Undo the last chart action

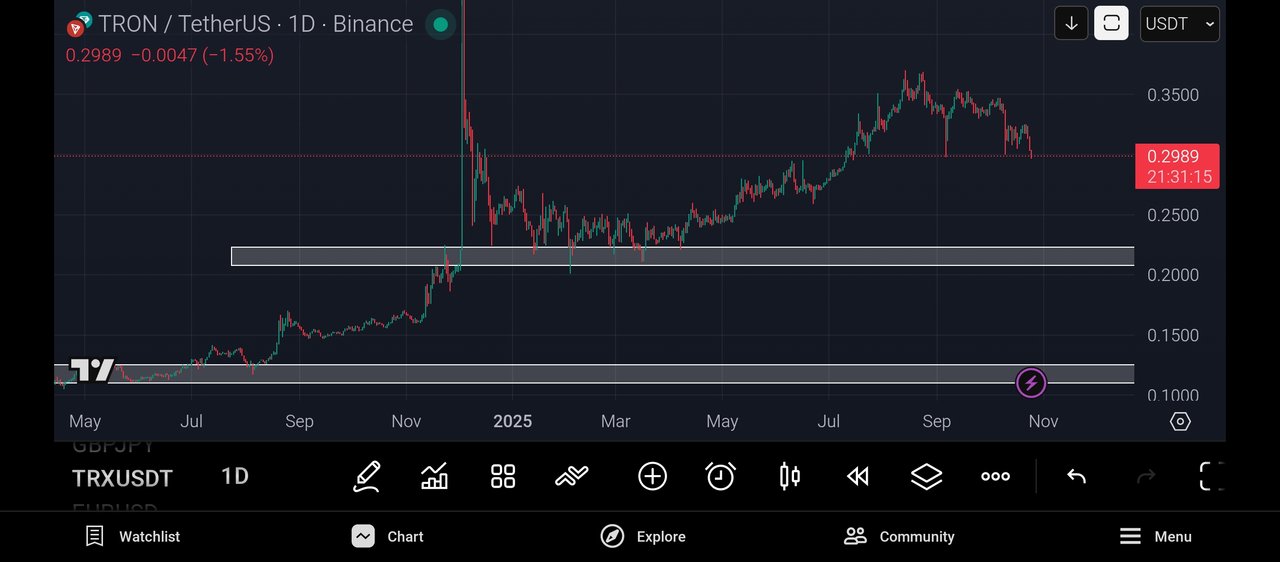(1076, 477)
